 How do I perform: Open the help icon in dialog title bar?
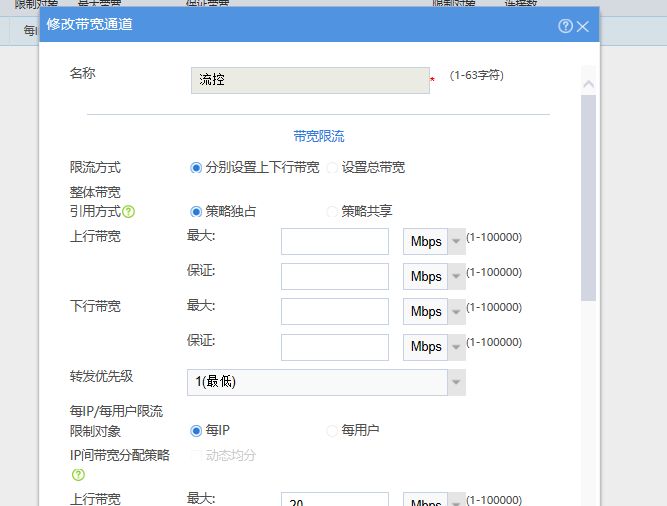click(x=565, y=26)
